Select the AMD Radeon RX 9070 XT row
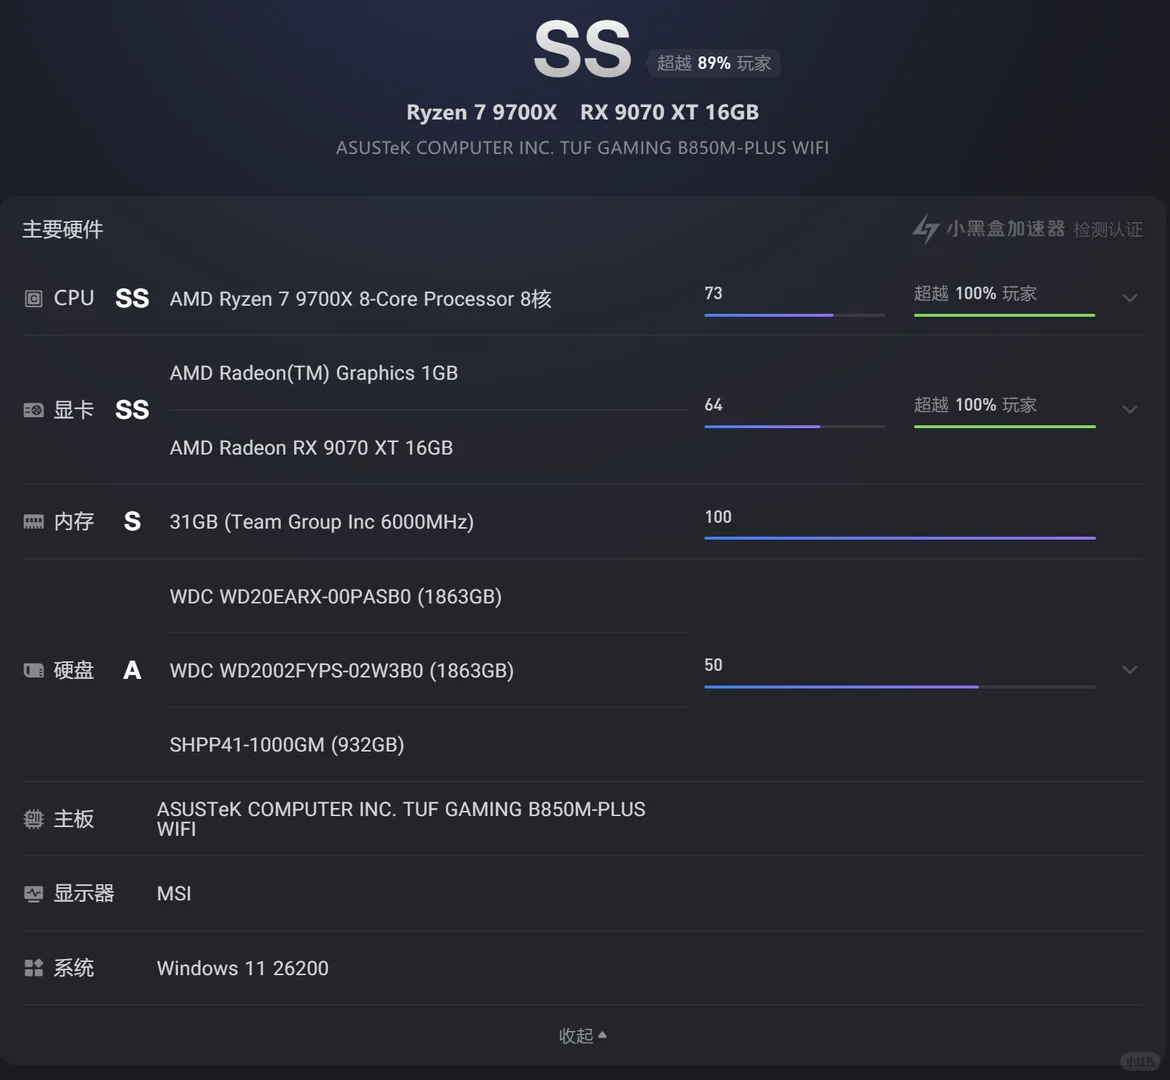This screenshot has width=1170, height=1080. tap(311, 448)
